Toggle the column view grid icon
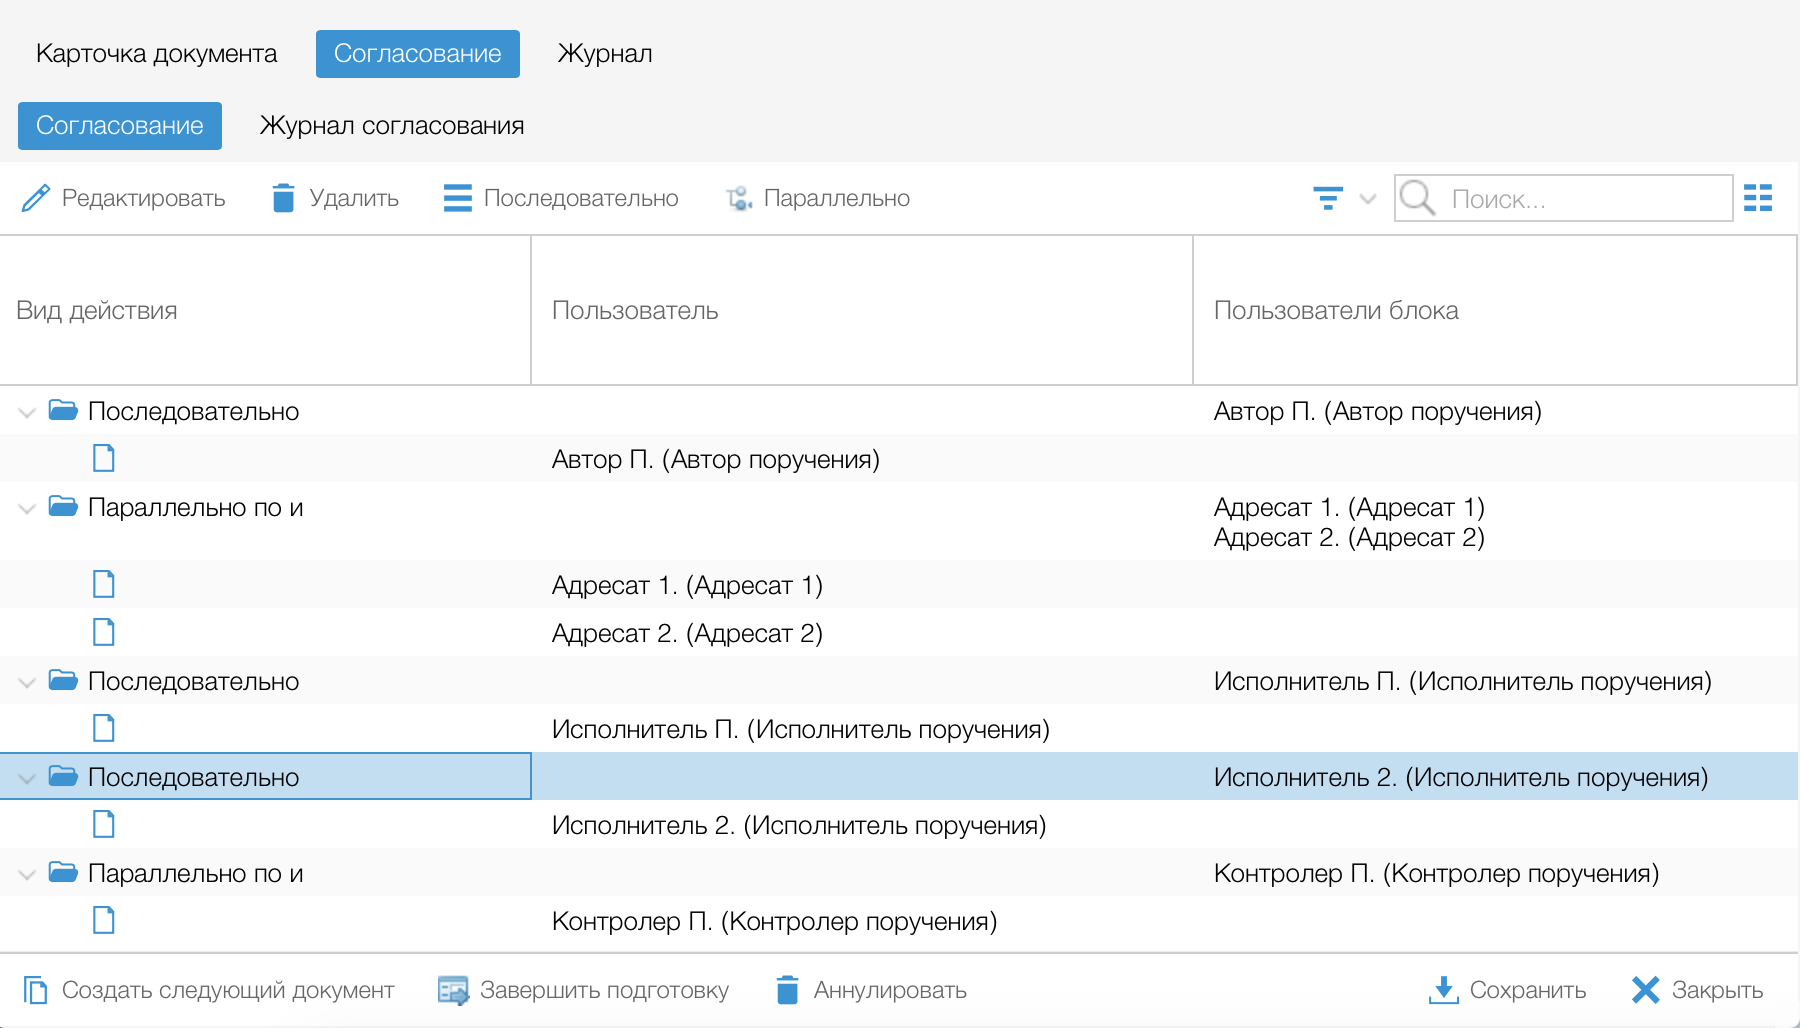Screen dimensions: 1800x1028 (x=1757, y=198)
